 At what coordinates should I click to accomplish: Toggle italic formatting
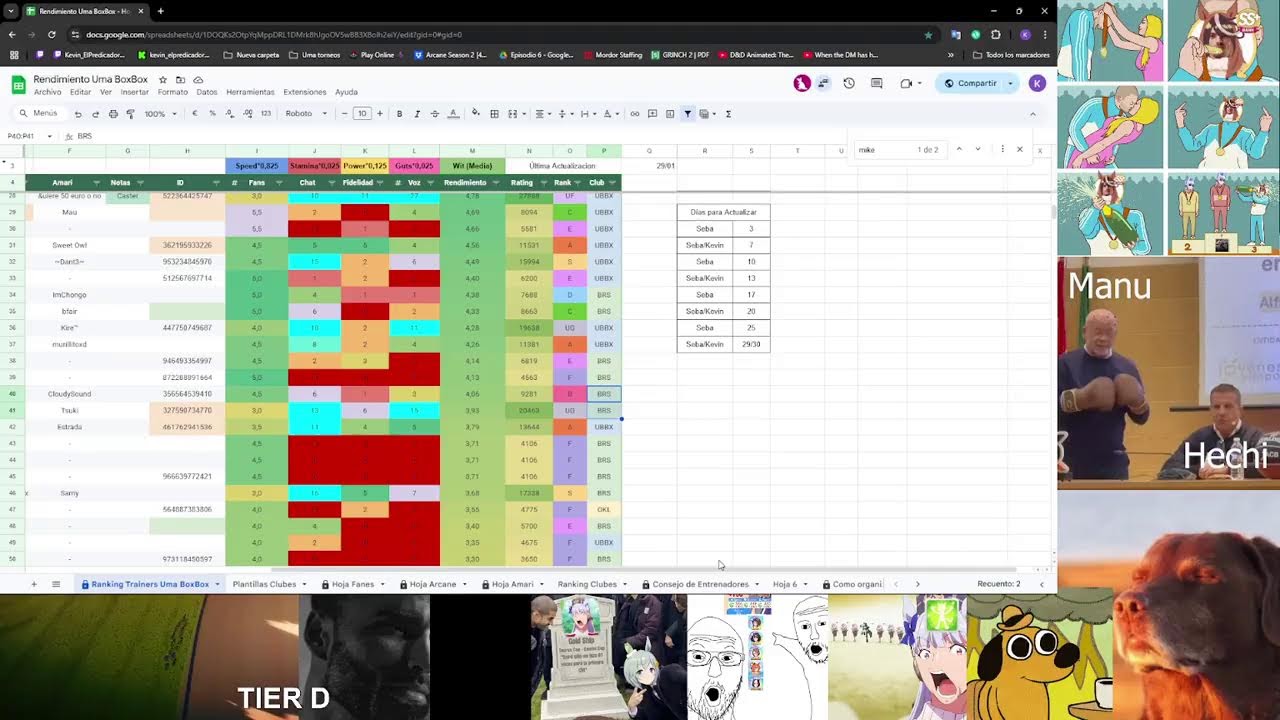[416, 114]
